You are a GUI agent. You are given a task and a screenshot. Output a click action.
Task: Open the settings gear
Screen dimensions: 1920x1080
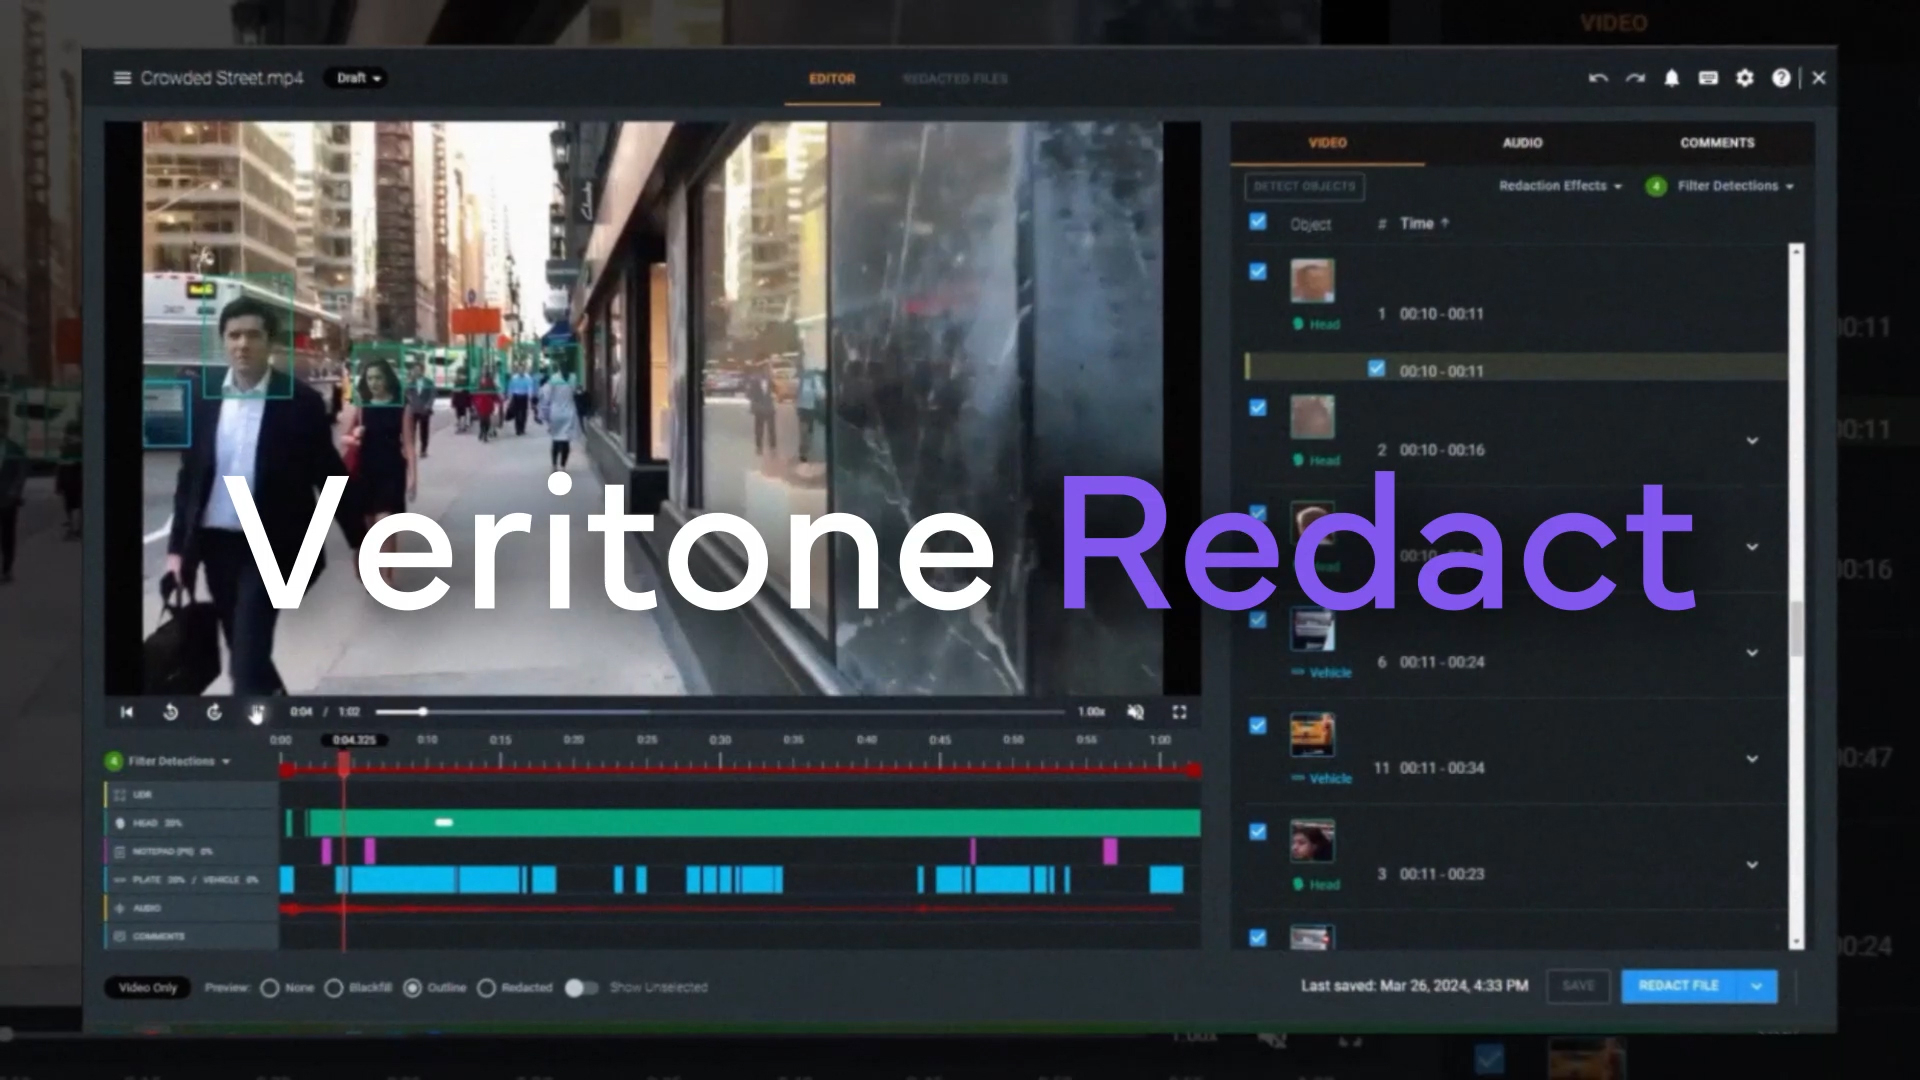(1745, 78)
